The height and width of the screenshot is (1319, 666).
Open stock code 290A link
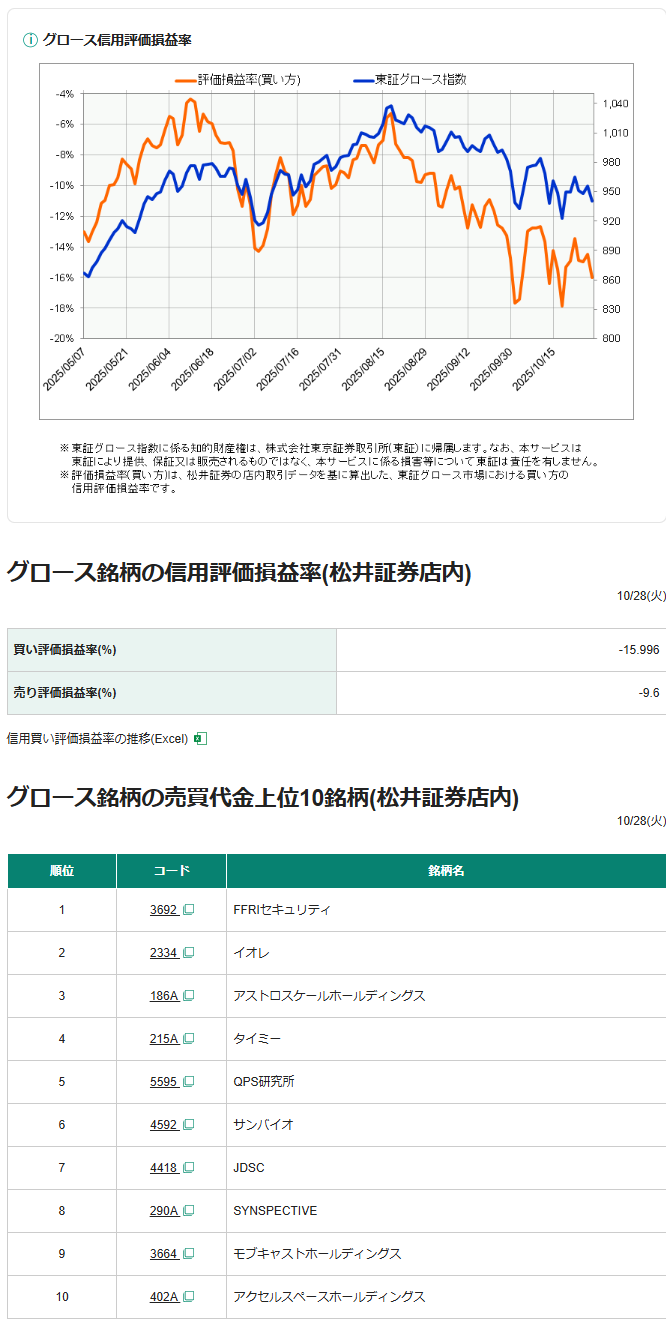(164, 1211)
